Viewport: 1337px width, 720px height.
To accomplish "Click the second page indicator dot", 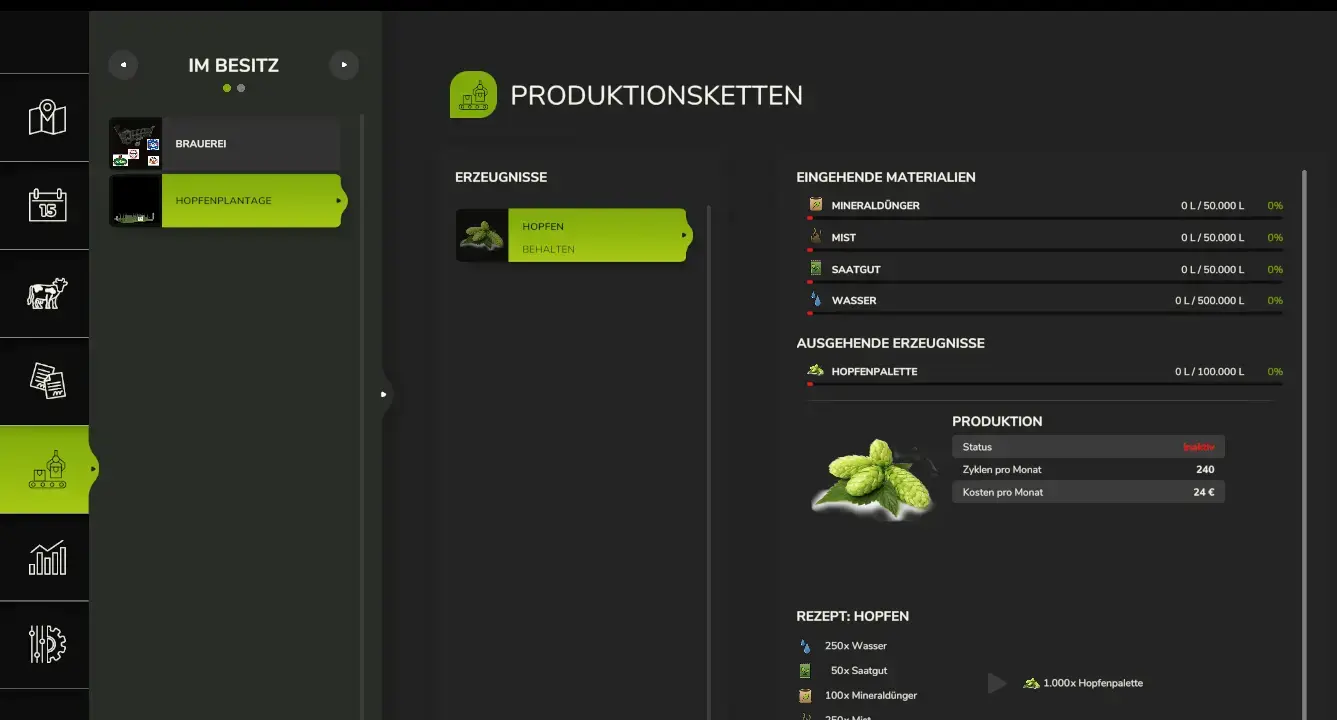I will pyautogui.click(x=241, y=88).
